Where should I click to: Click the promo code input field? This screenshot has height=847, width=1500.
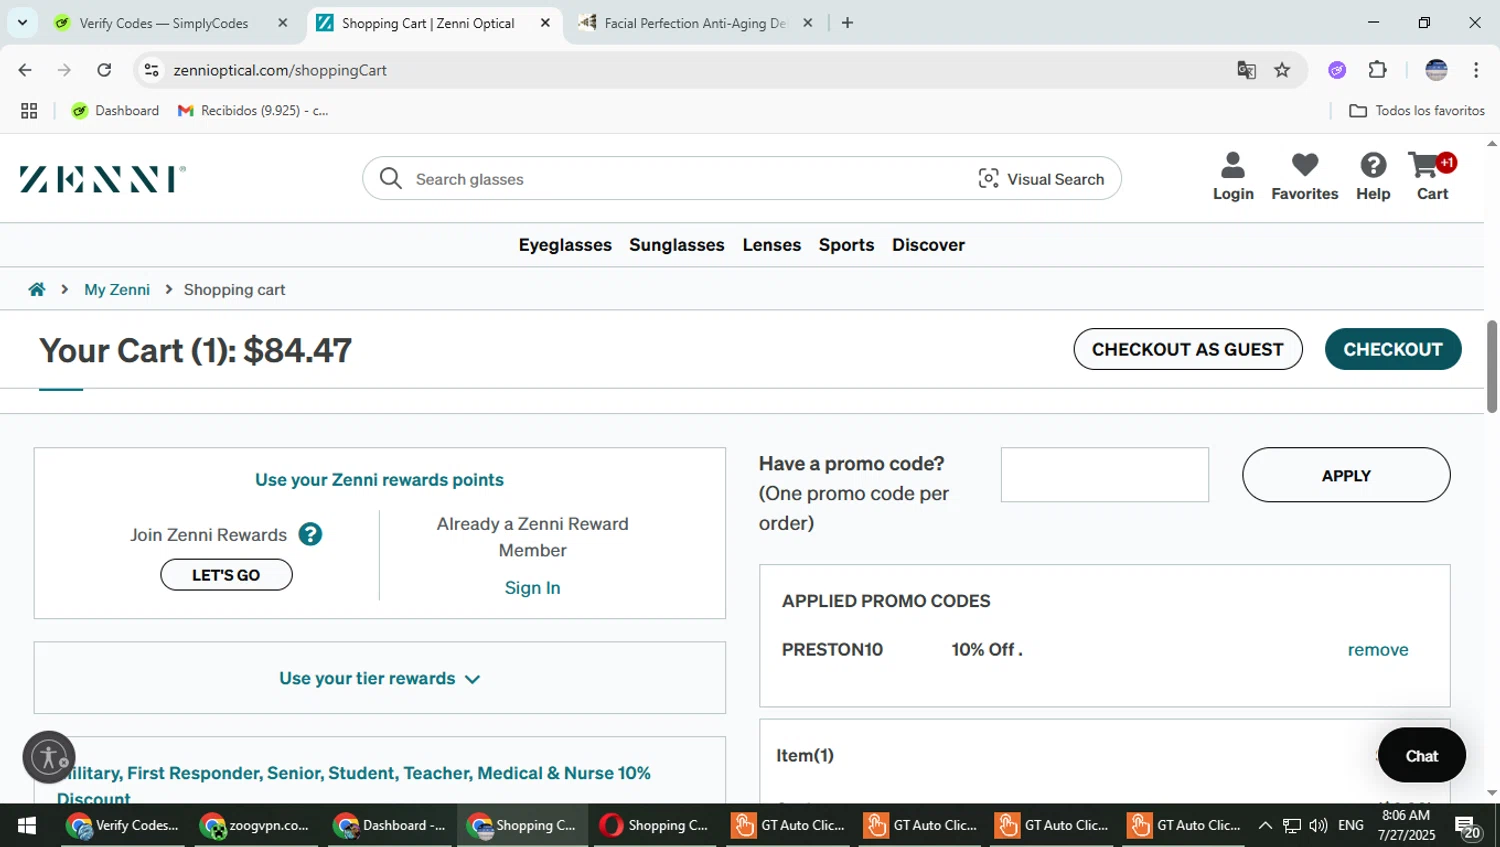pyautogui.click(x=1105, y=475)
